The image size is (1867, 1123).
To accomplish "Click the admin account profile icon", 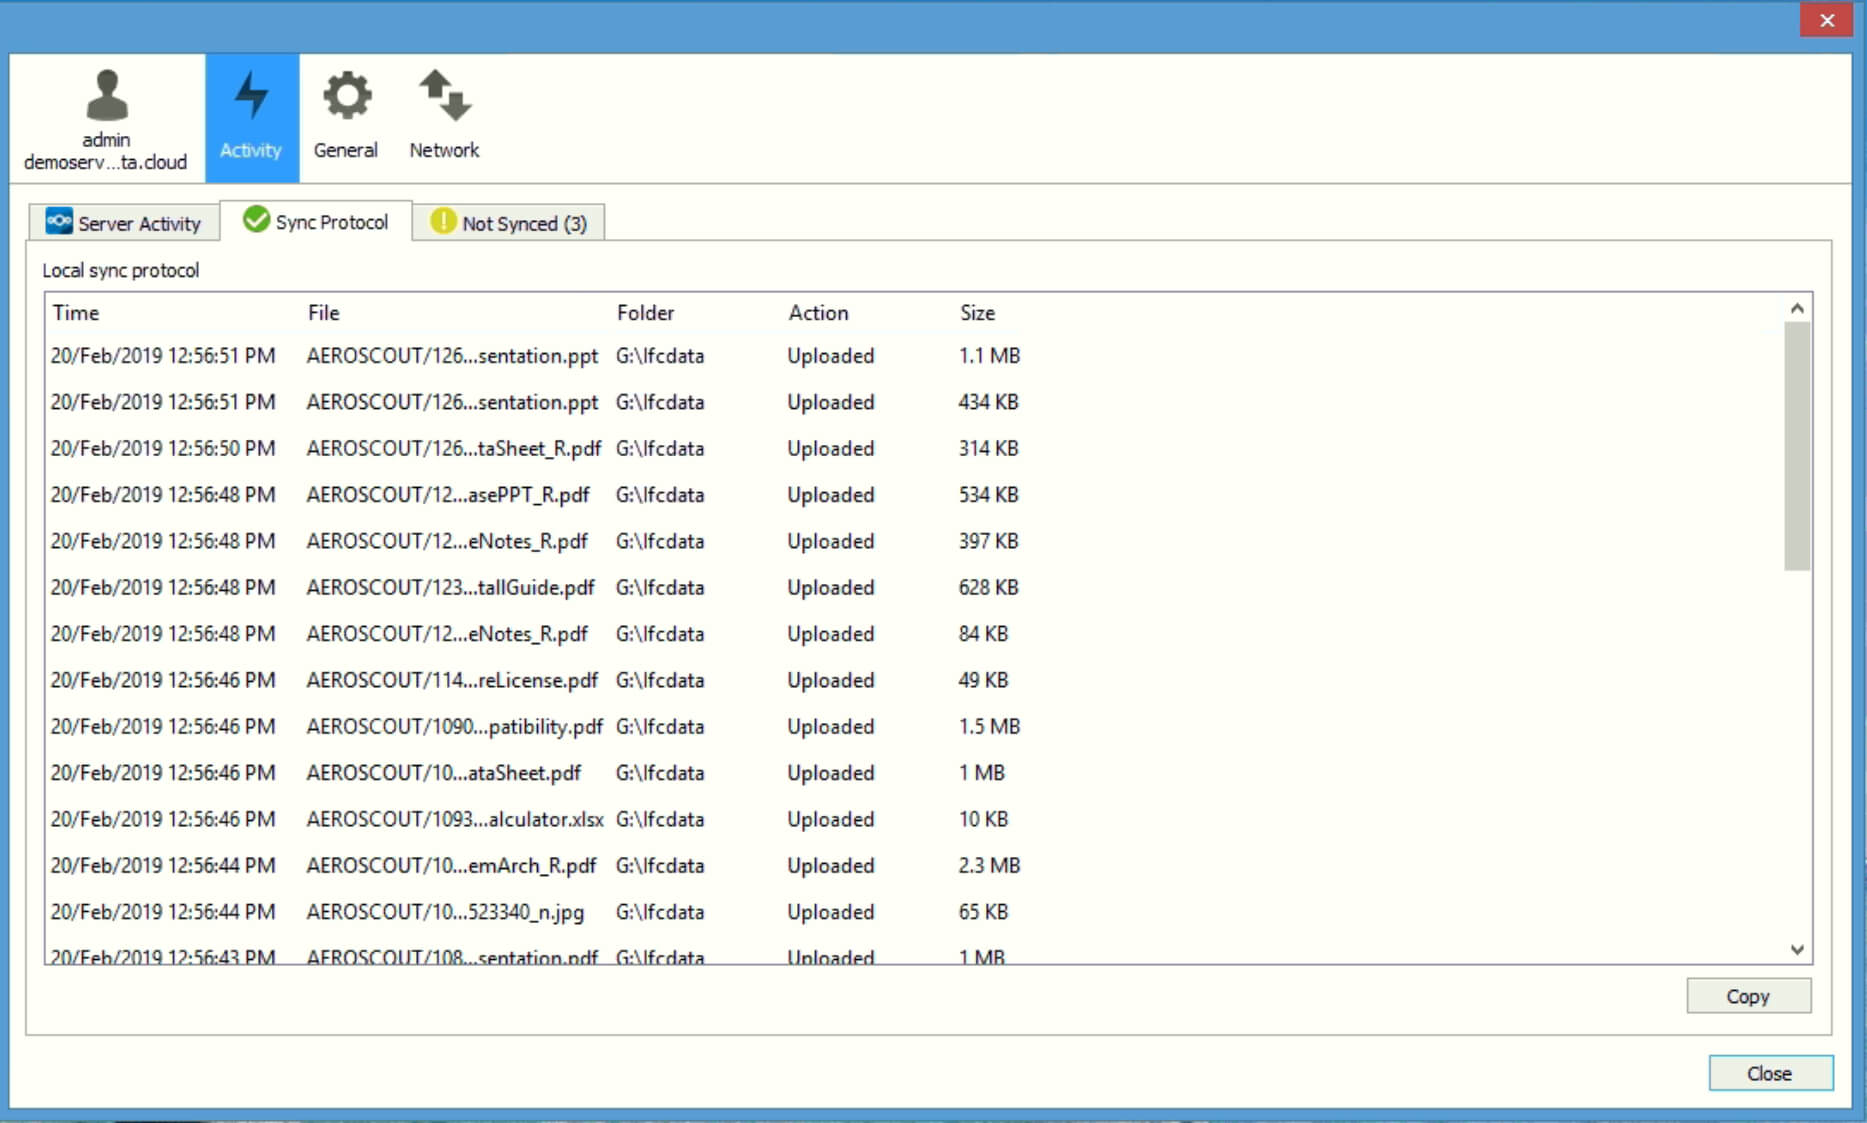I will pos(108,97).
